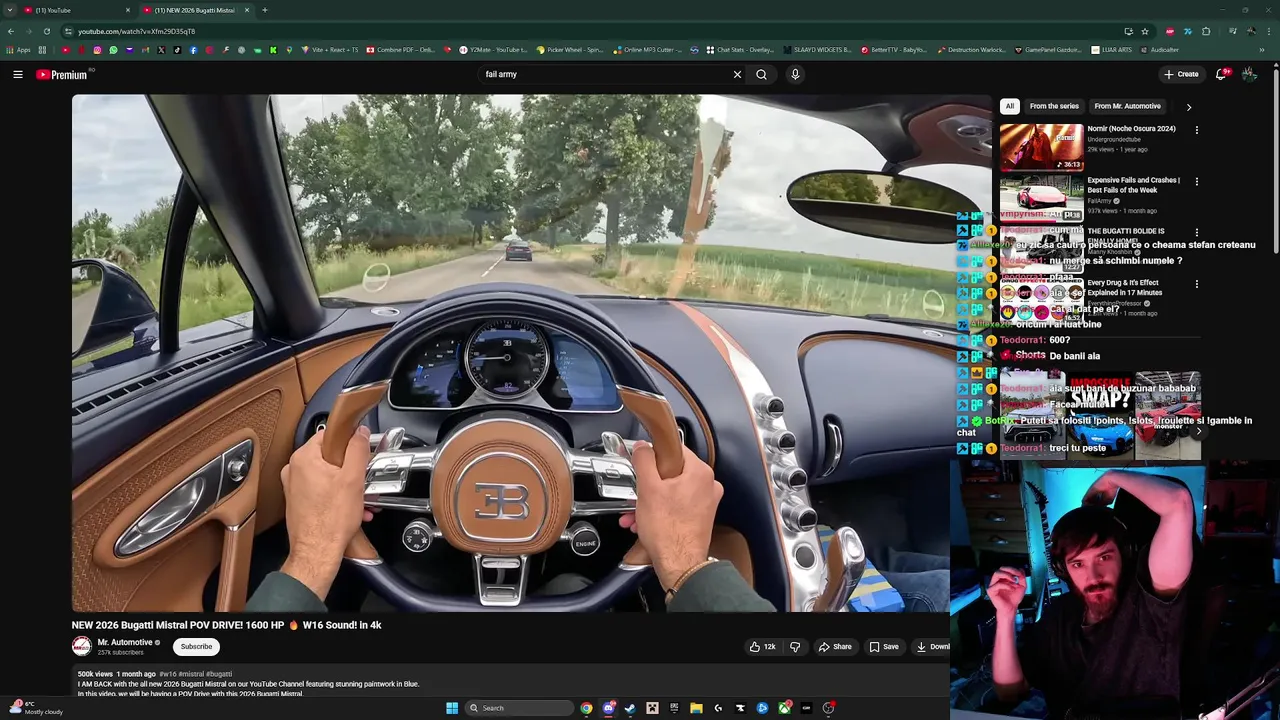Open Combine PDF bookmark

(x=401, y=50)
